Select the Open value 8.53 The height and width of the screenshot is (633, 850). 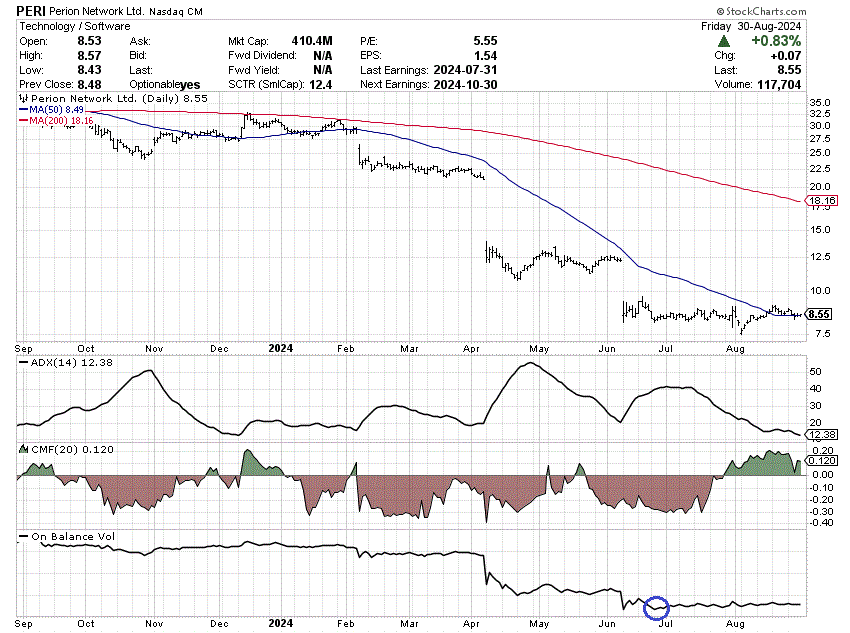89,41
